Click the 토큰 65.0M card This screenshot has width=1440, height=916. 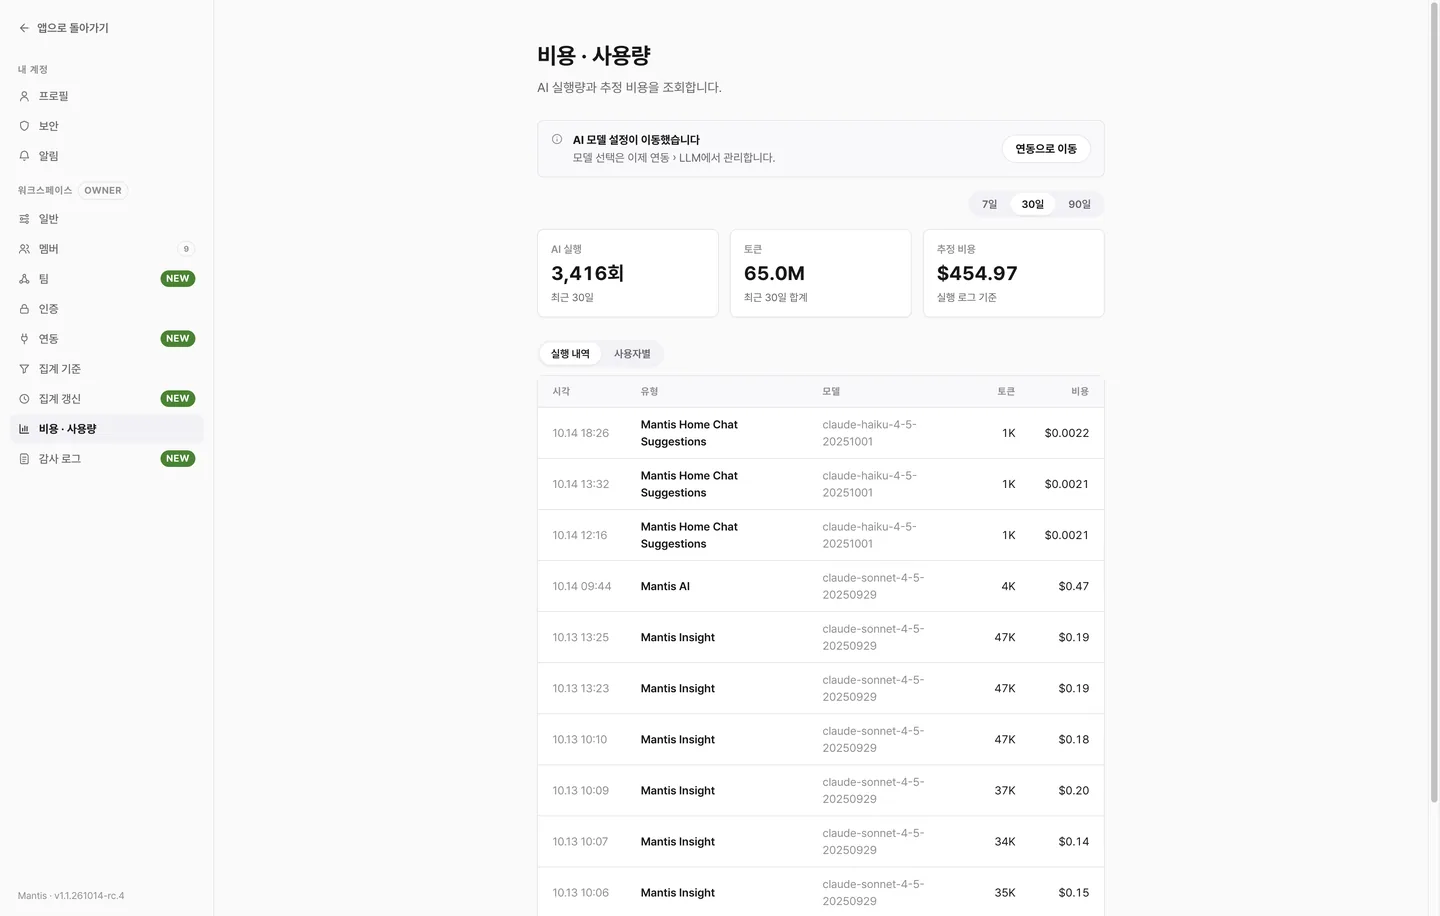[x=821, y=273]
